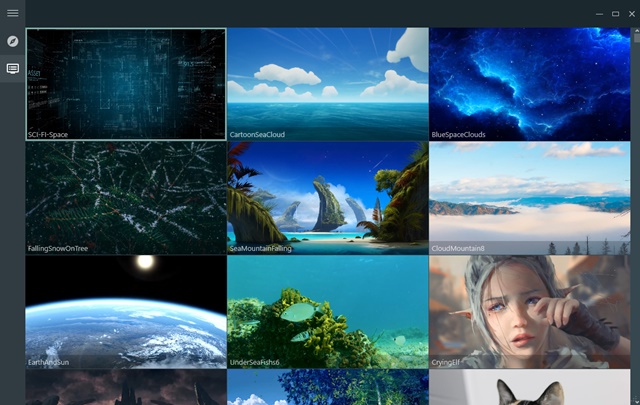This screenshot has width=640, height=405.
Task: Click the vertical scrollbar up arrow
Action: point(636,31)
